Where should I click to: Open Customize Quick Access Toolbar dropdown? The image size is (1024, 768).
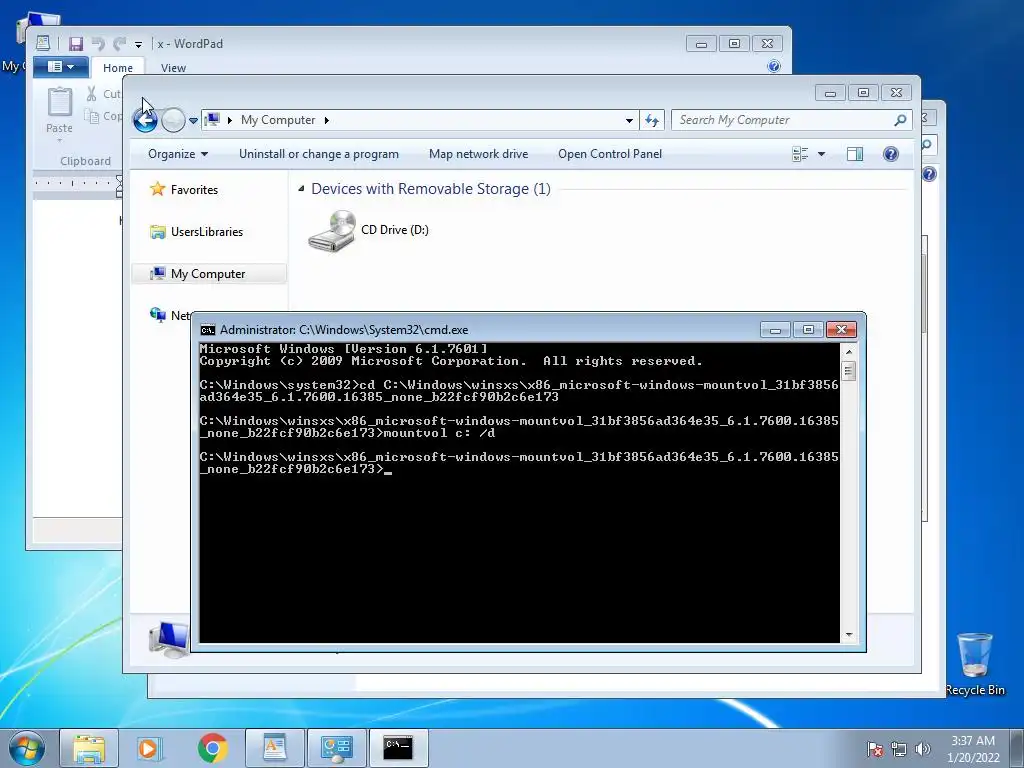[138, 44]
